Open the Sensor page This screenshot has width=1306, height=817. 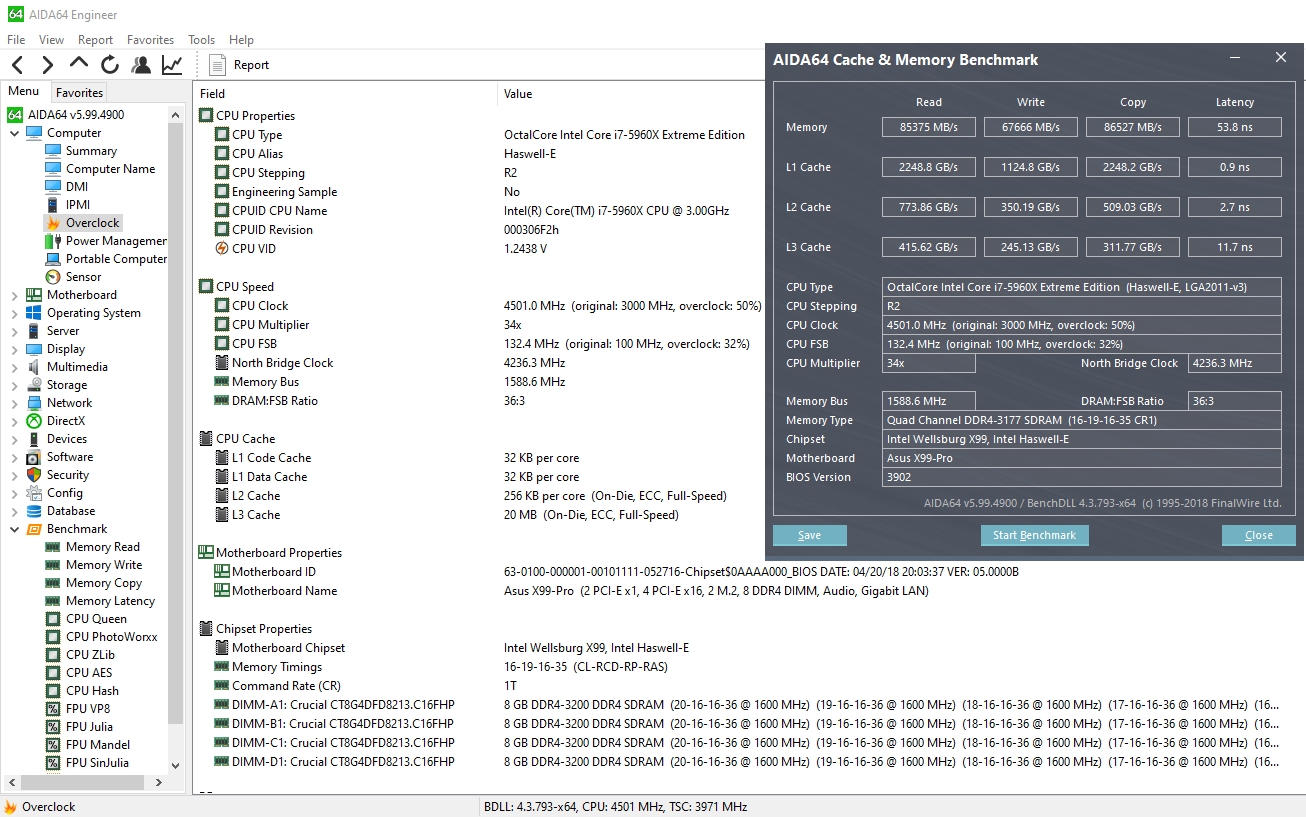click(x=83, y=277)
